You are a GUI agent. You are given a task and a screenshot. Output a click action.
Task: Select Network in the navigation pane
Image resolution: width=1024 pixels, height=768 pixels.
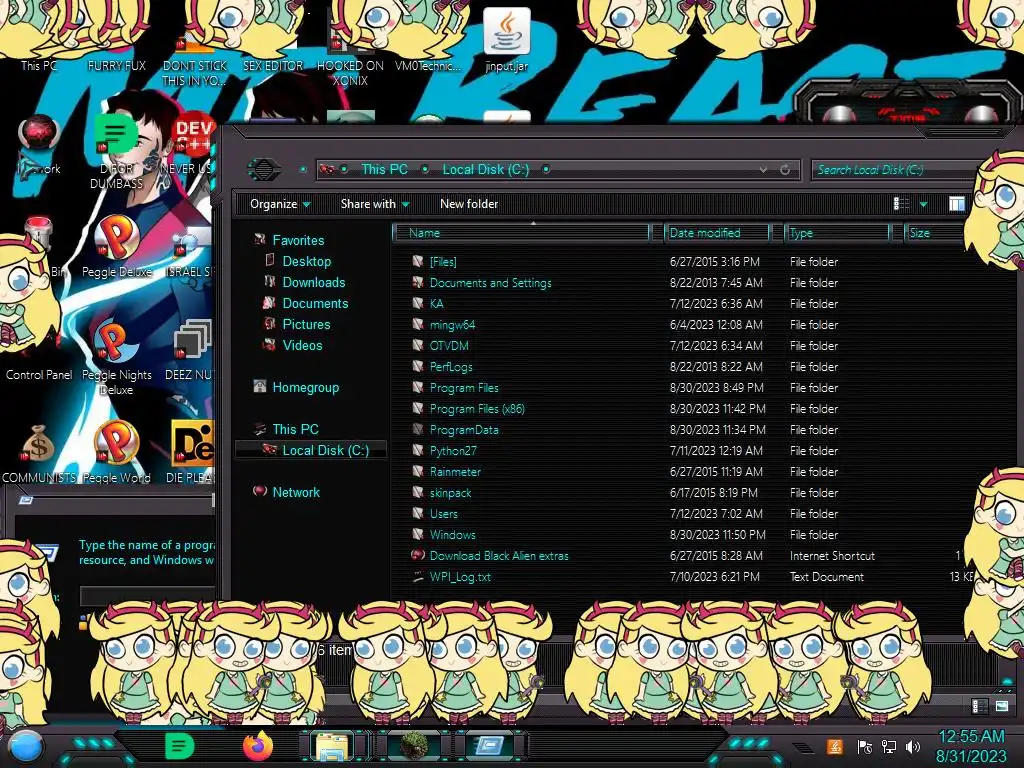pos(296,492)
